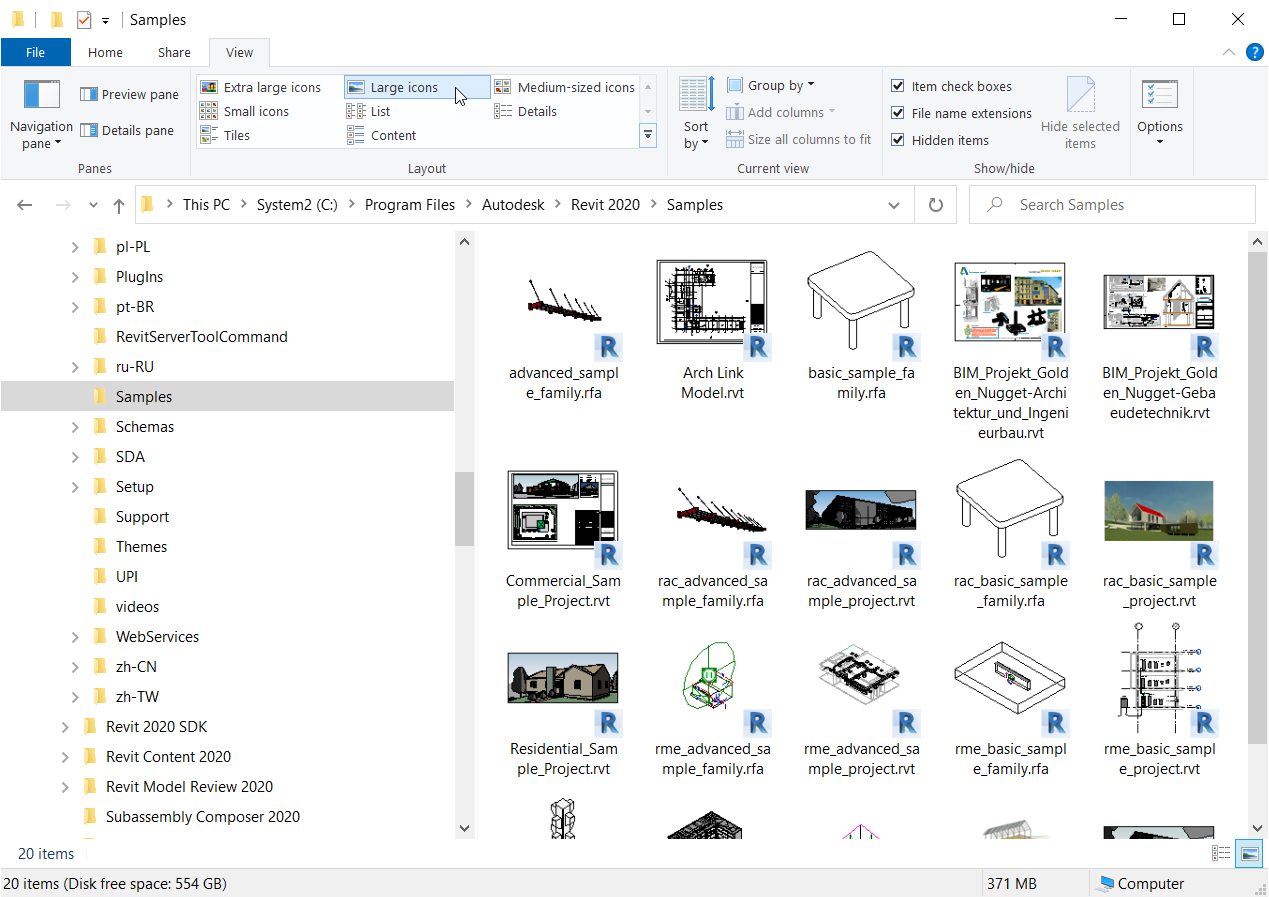The width and height of the screenshot is (1269, 897).
Task: Switch to large thumbnails view in status bar
Action: pyautogui.click(x=1248, y=853)
